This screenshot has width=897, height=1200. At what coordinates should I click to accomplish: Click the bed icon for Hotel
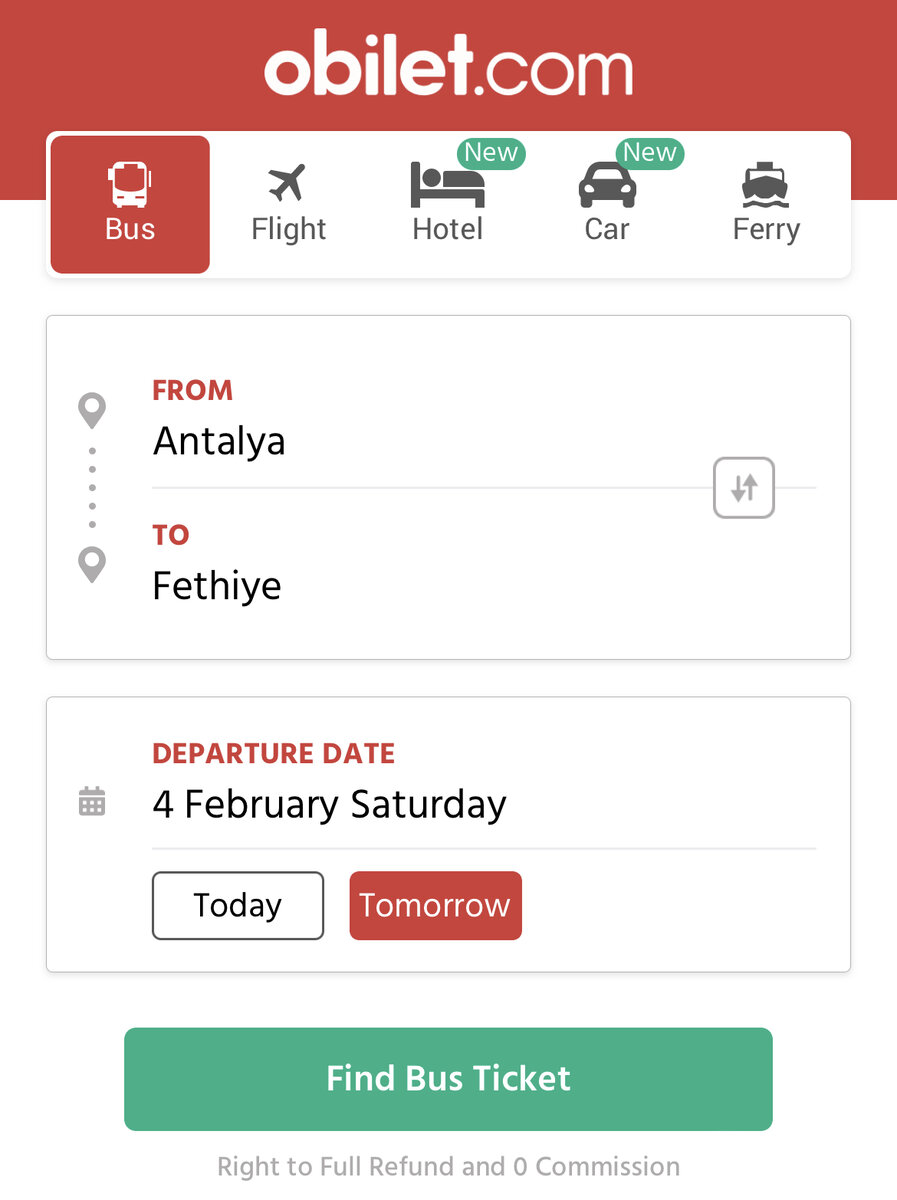[447, 185]
